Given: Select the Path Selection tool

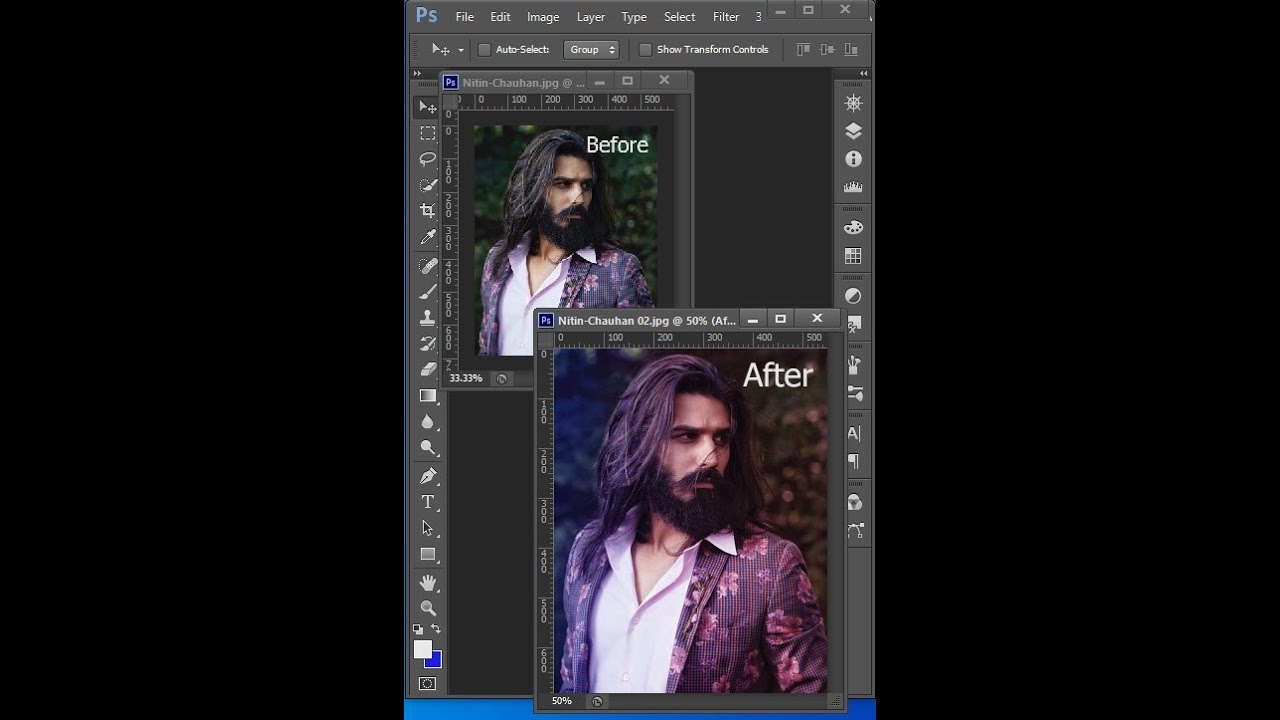Looking at the screenshot, I should point(428,528).
